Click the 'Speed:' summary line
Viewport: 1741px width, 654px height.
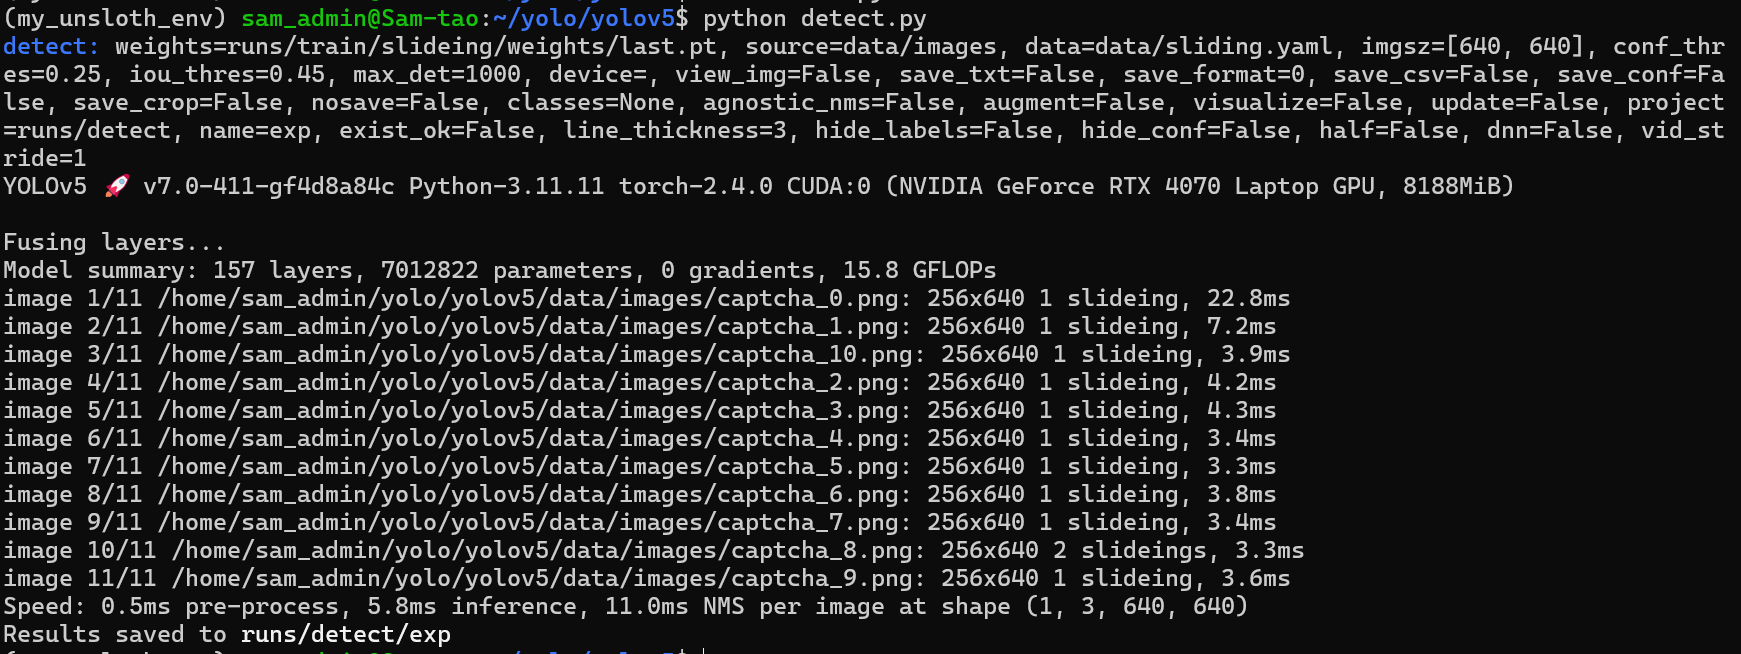pyautogui.click(x=625, y=606)
